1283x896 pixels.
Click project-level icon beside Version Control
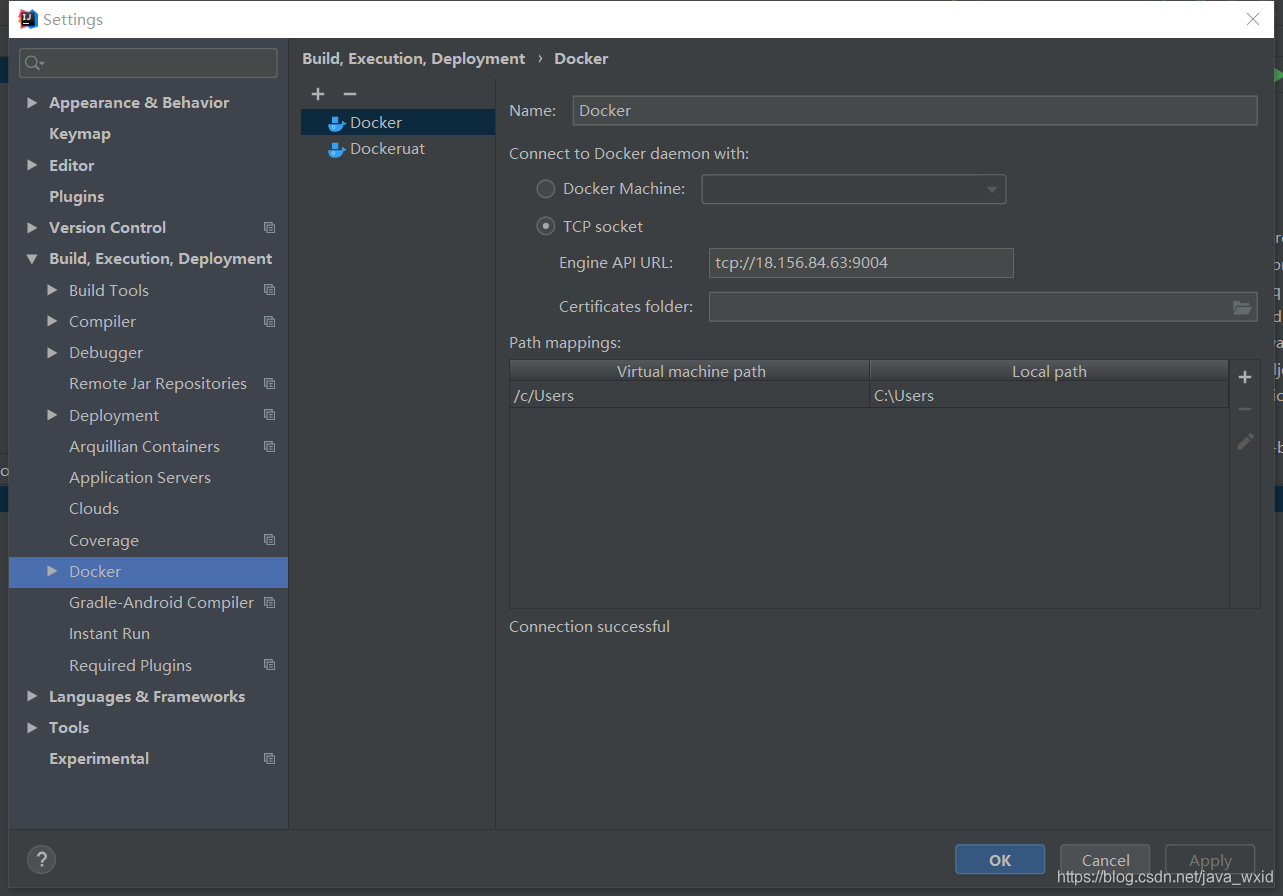(x=269, y=228)
